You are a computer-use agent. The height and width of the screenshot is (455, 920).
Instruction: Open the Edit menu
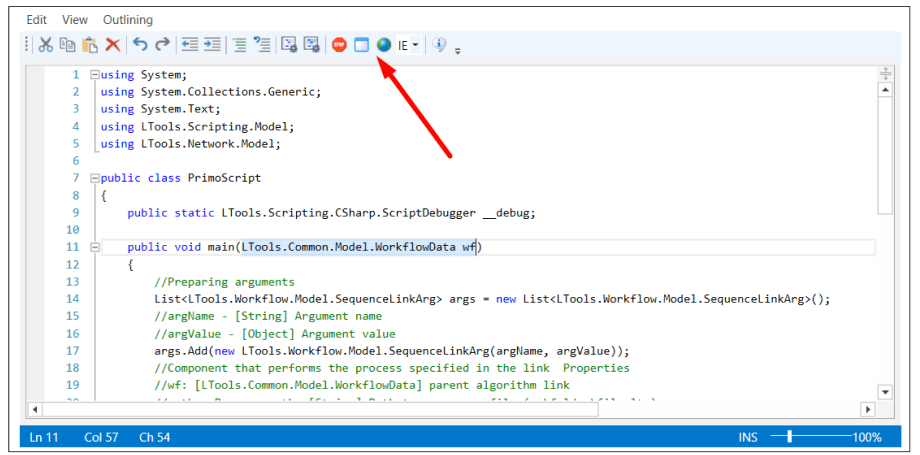37,19
